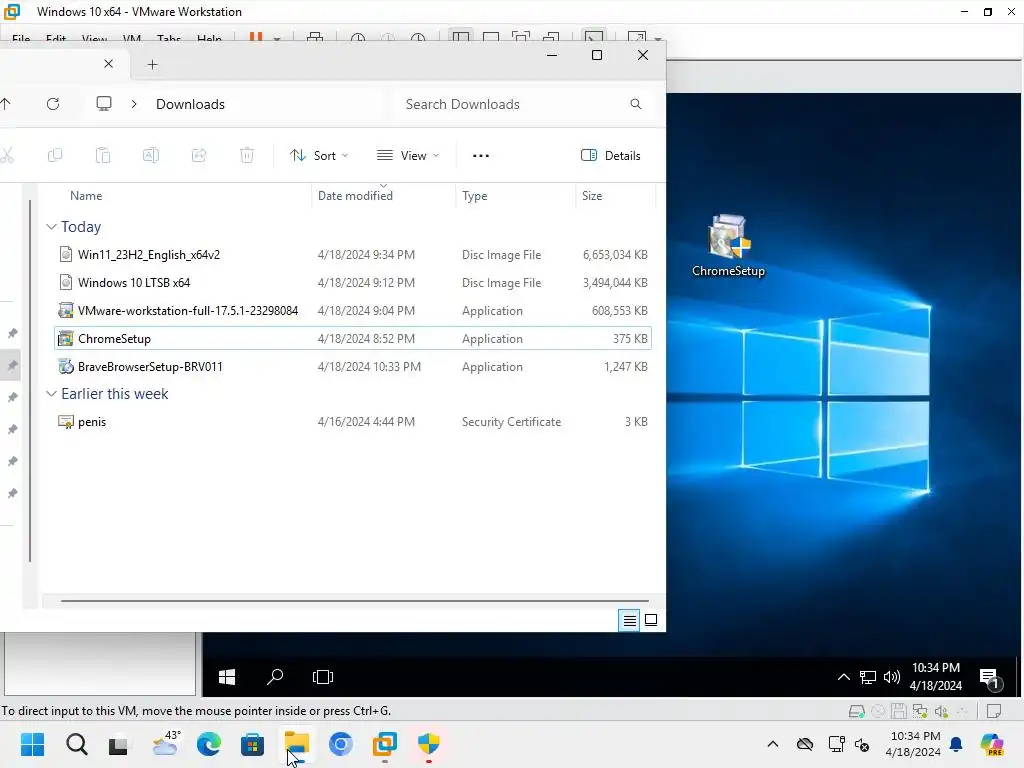Screen dimensions: 1024x768
Task: Click the Share icon in File Explorer toolbar
Action: tap(199, 155)
